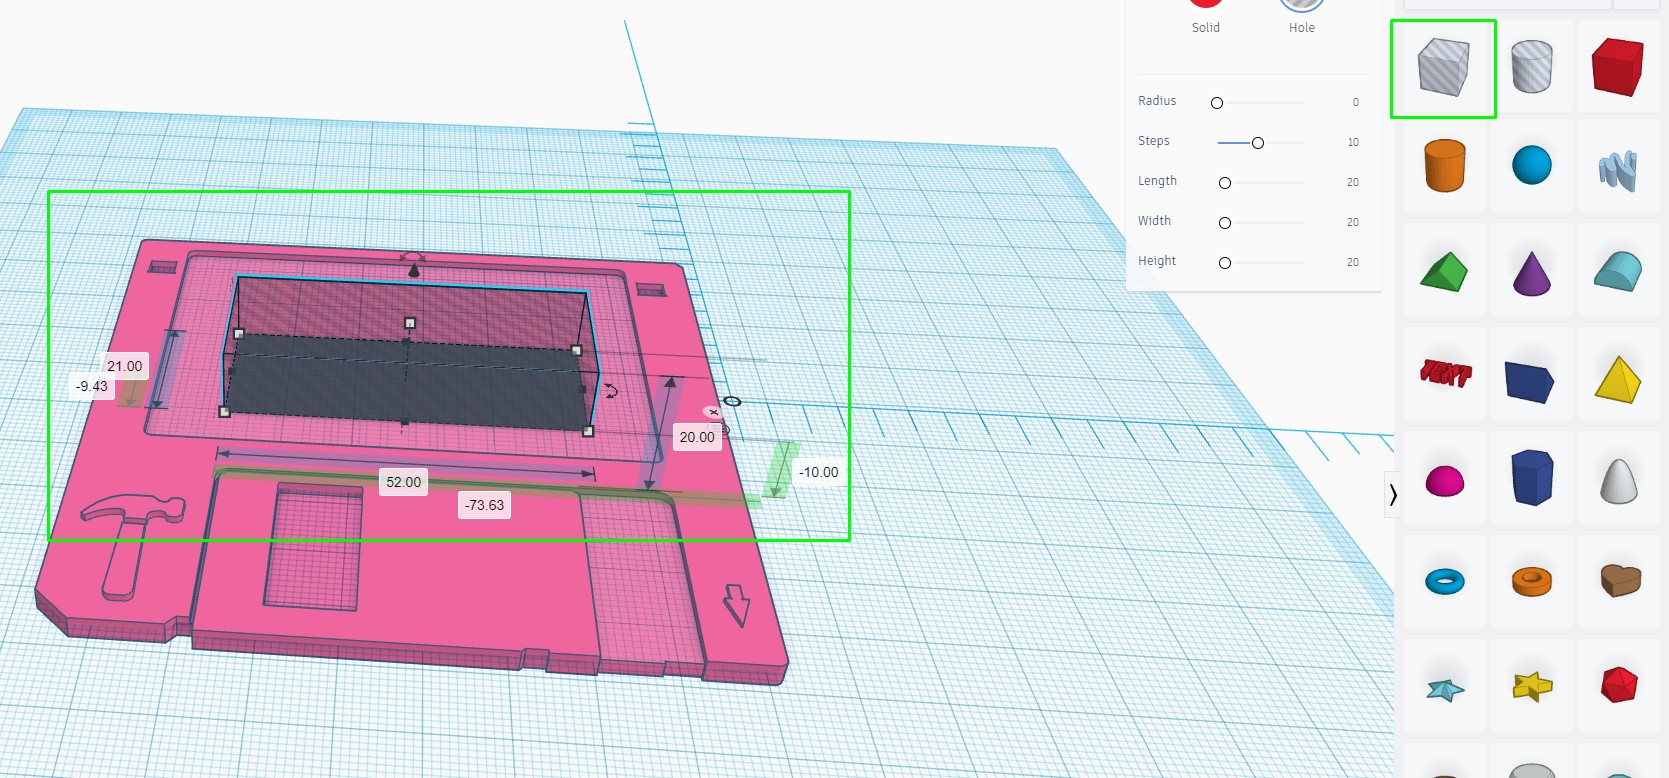Select the light blue pointed Star shape

[x=1445, y=689]
